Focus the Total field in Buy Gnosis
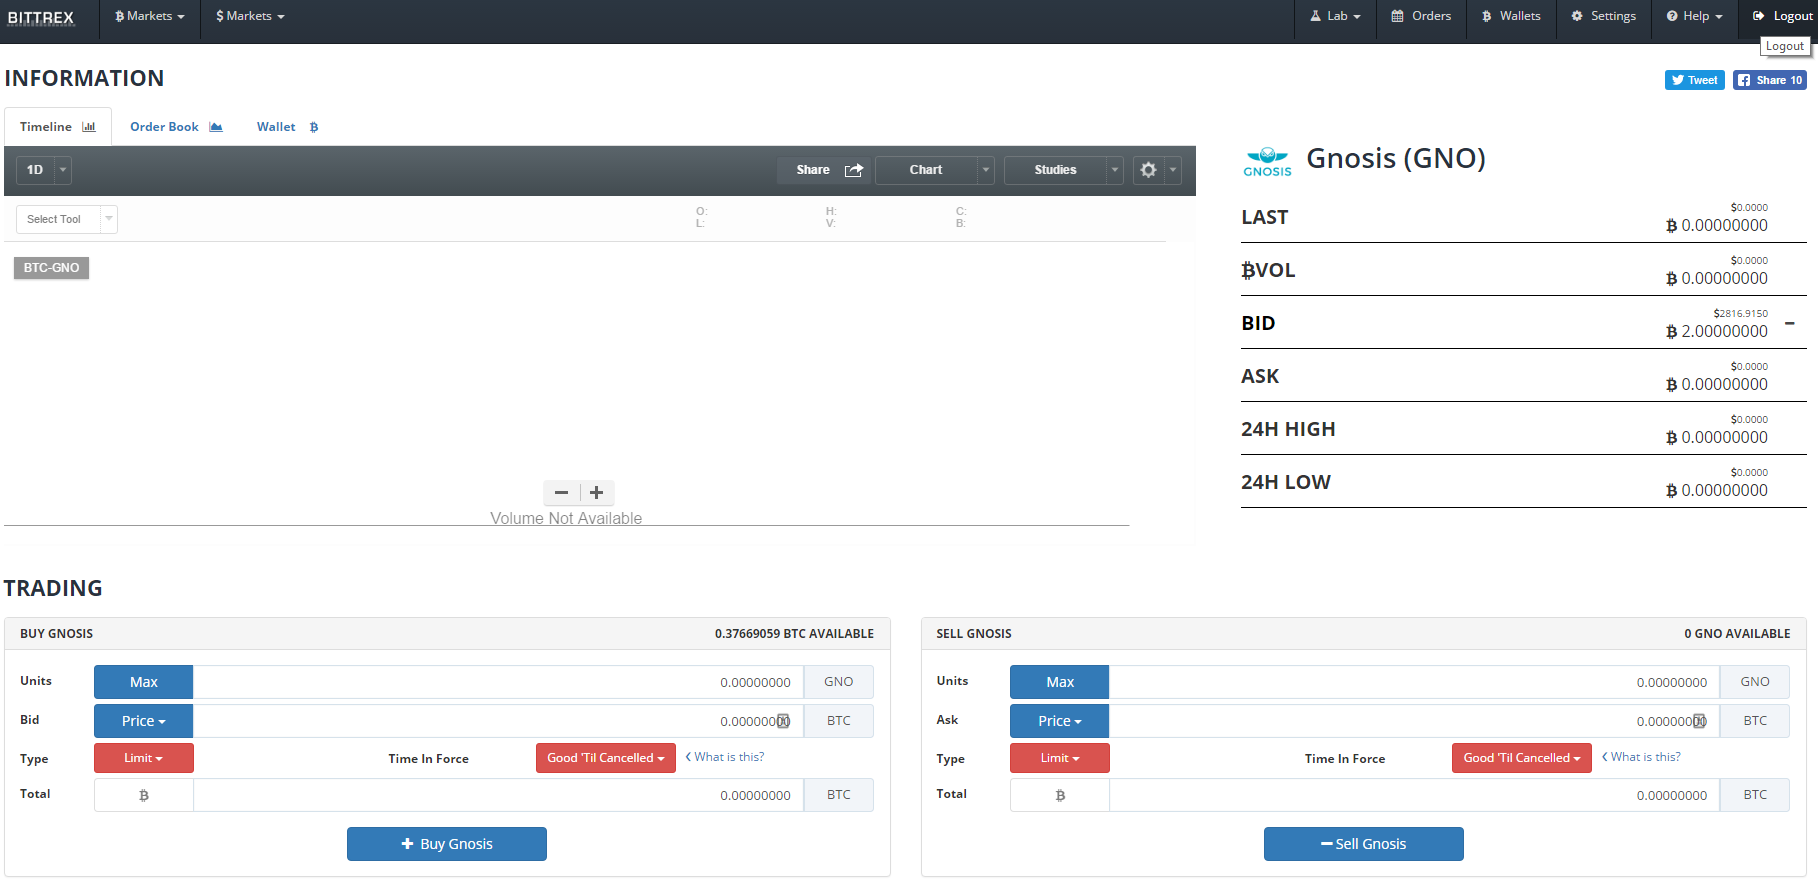Viewport: 1818px width, 882px height. [x=498, y=795]
